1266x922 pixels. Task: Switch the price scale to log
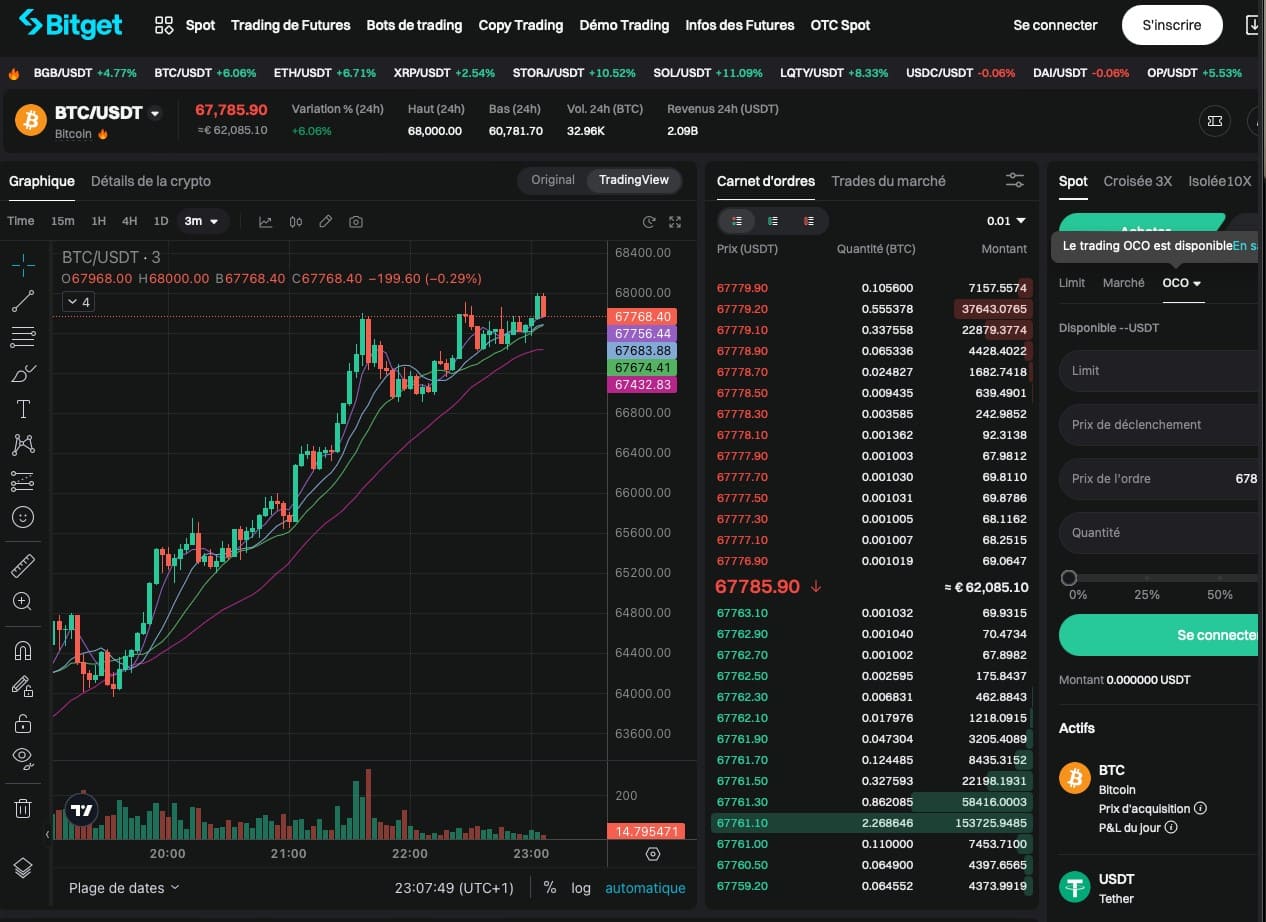coord(580,888)
